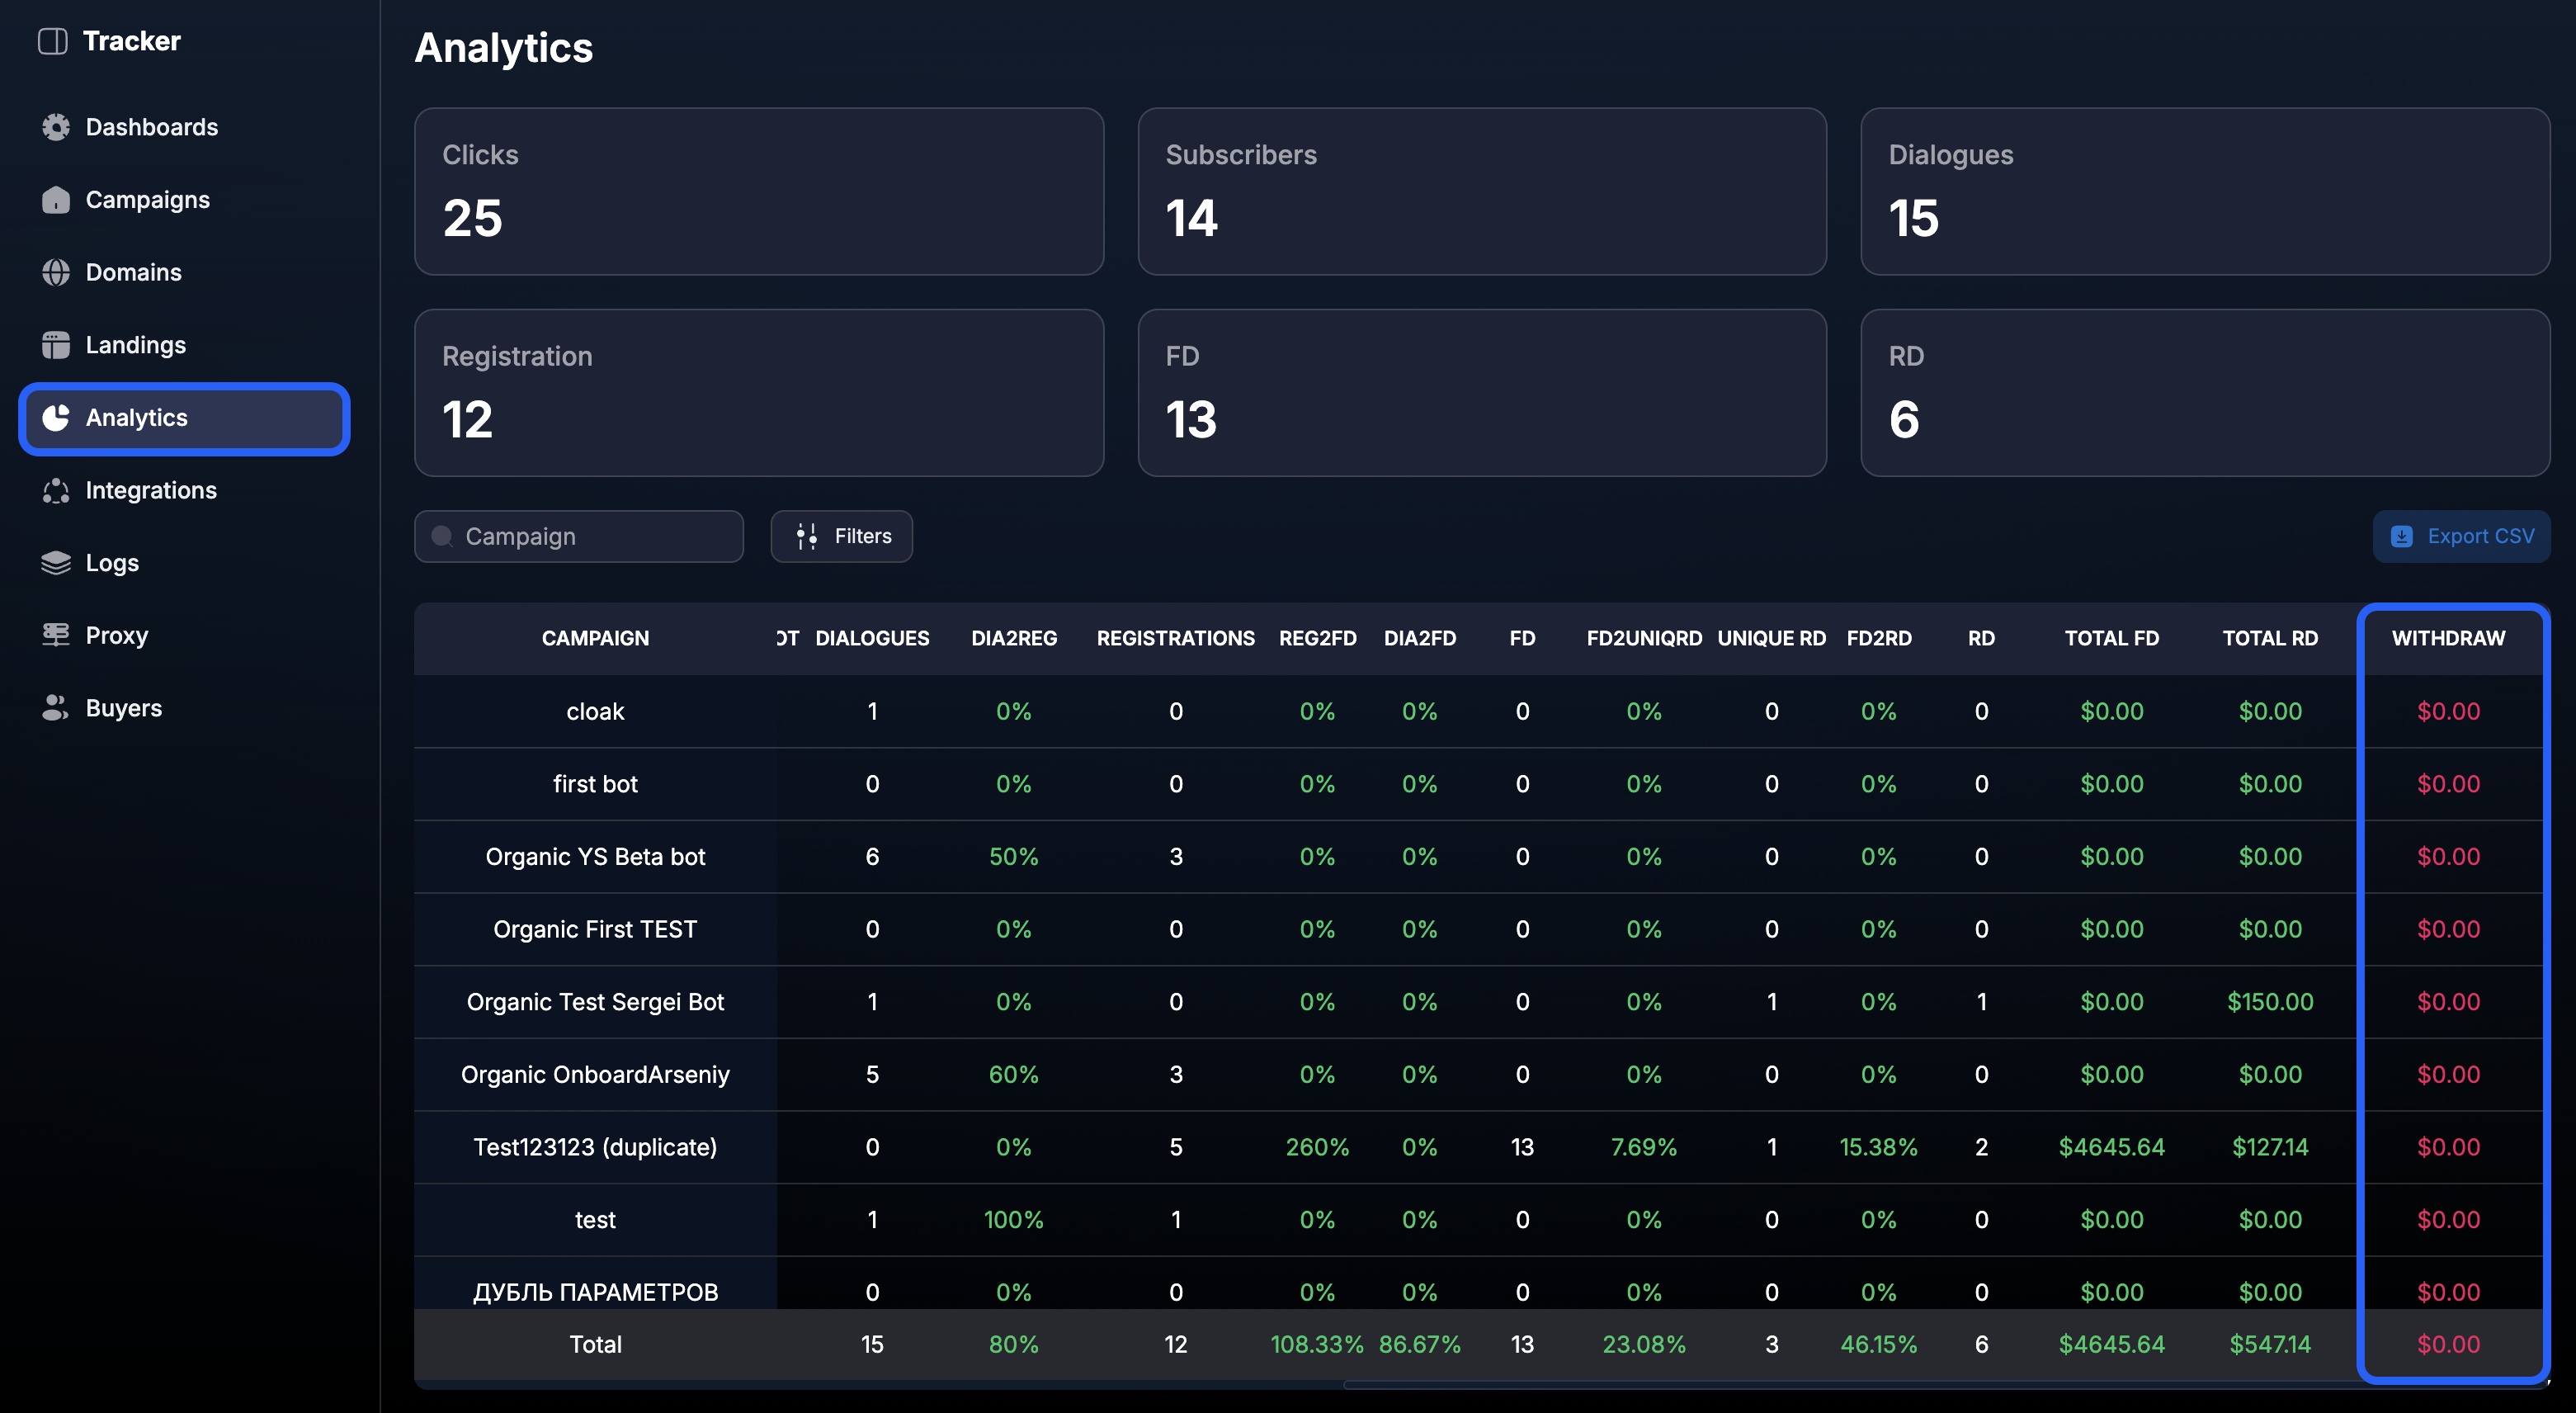The height and width of the screenshot is (1413, 2576).
Task: Click the download icon on Export CSV
Action: (2402, 536)
